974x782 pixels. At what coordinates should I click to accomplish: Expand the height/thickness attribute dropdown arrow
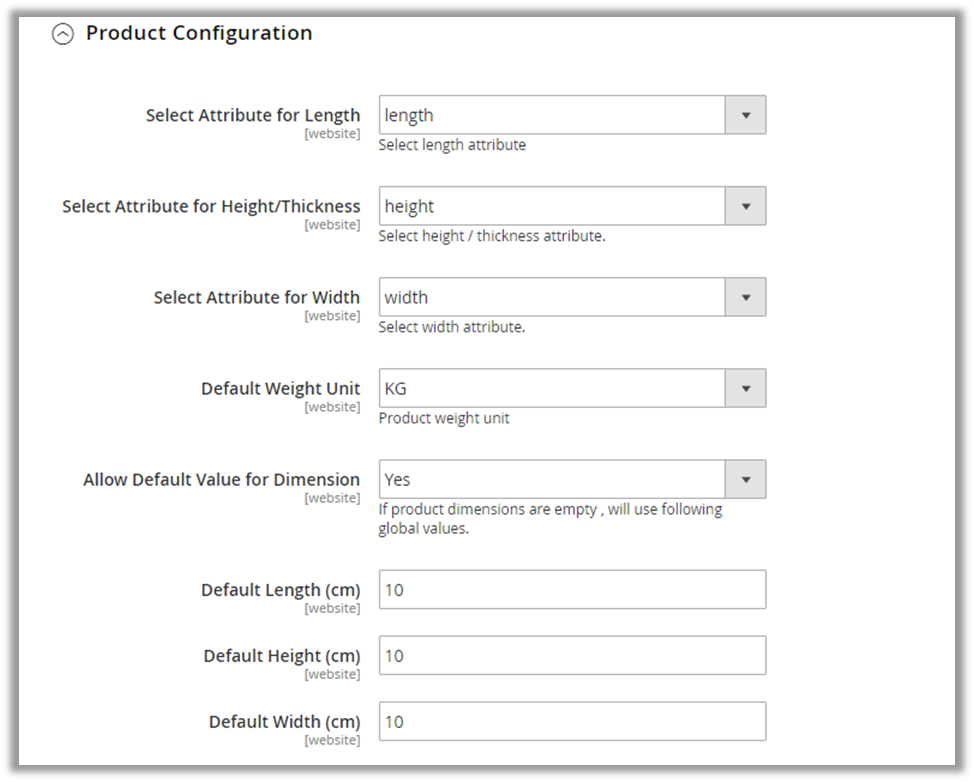745,206
